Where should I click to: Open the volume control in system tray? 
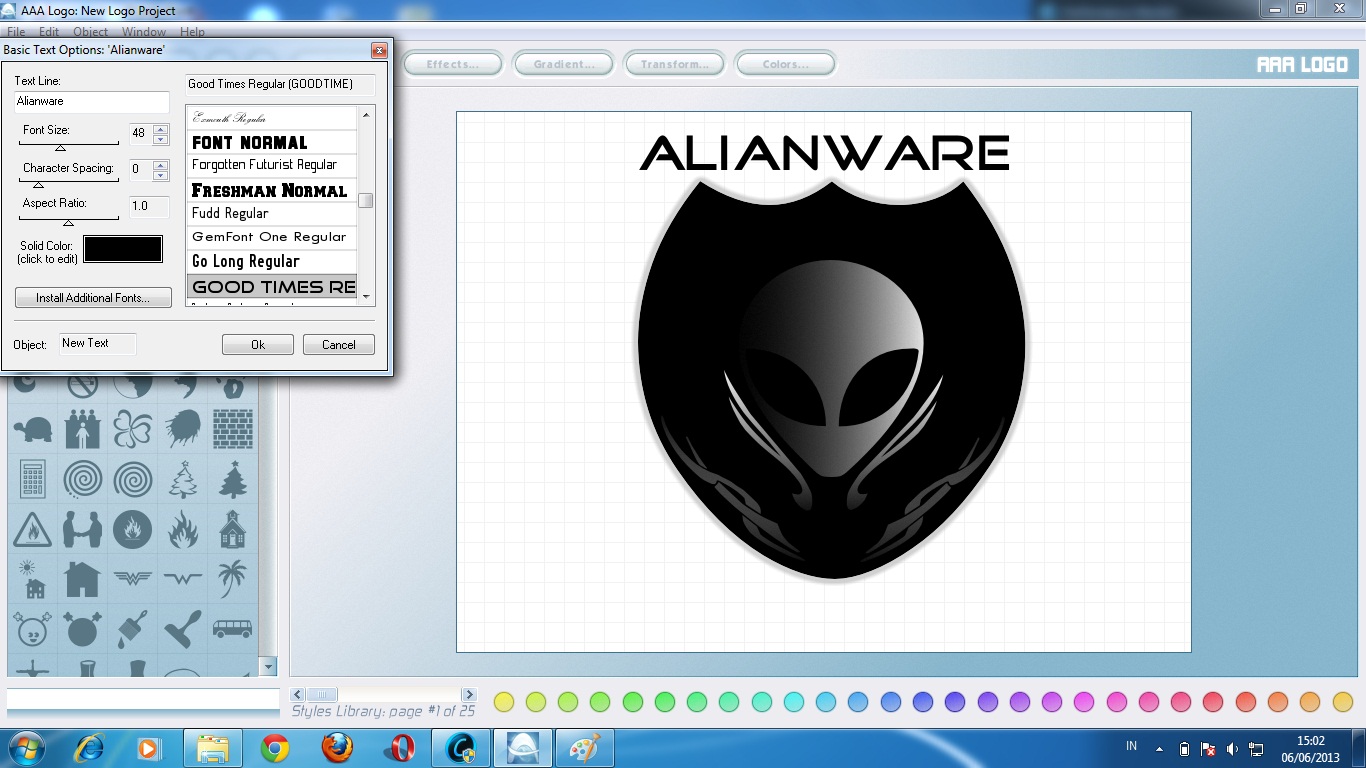pyautogui.click(x=1231, y=748)
